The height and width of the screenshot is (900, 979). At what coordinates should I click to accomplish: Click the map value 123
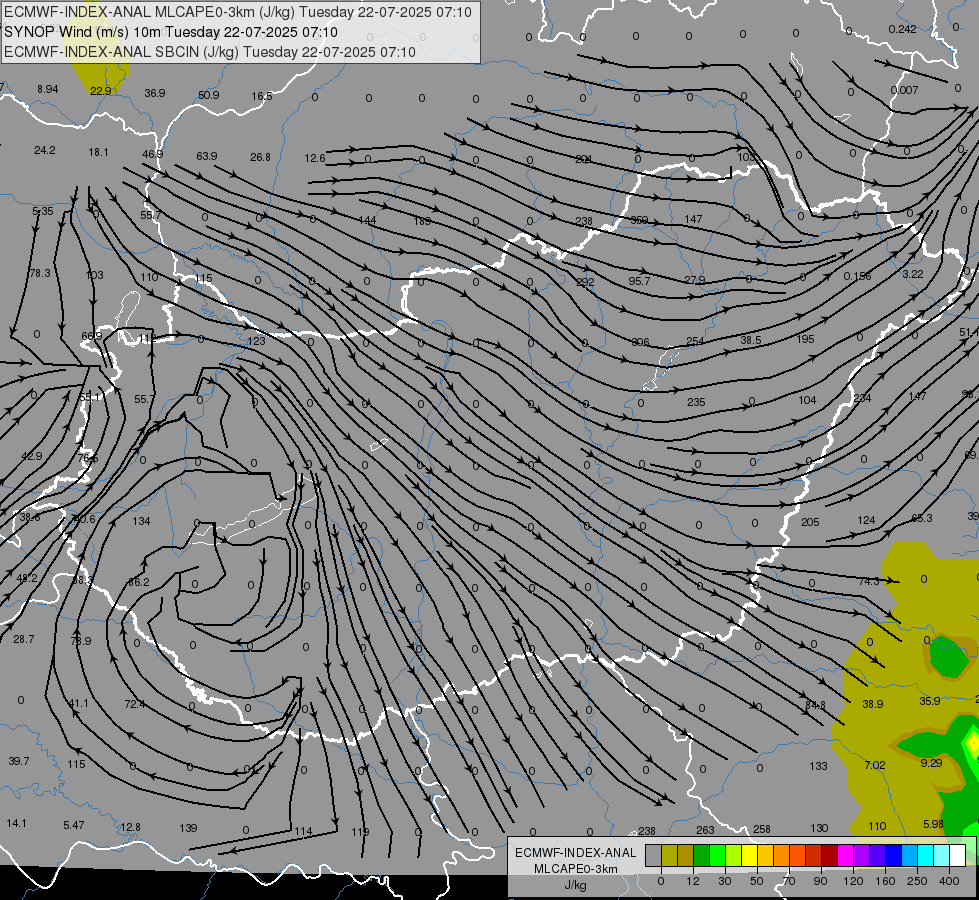[257, 341]
